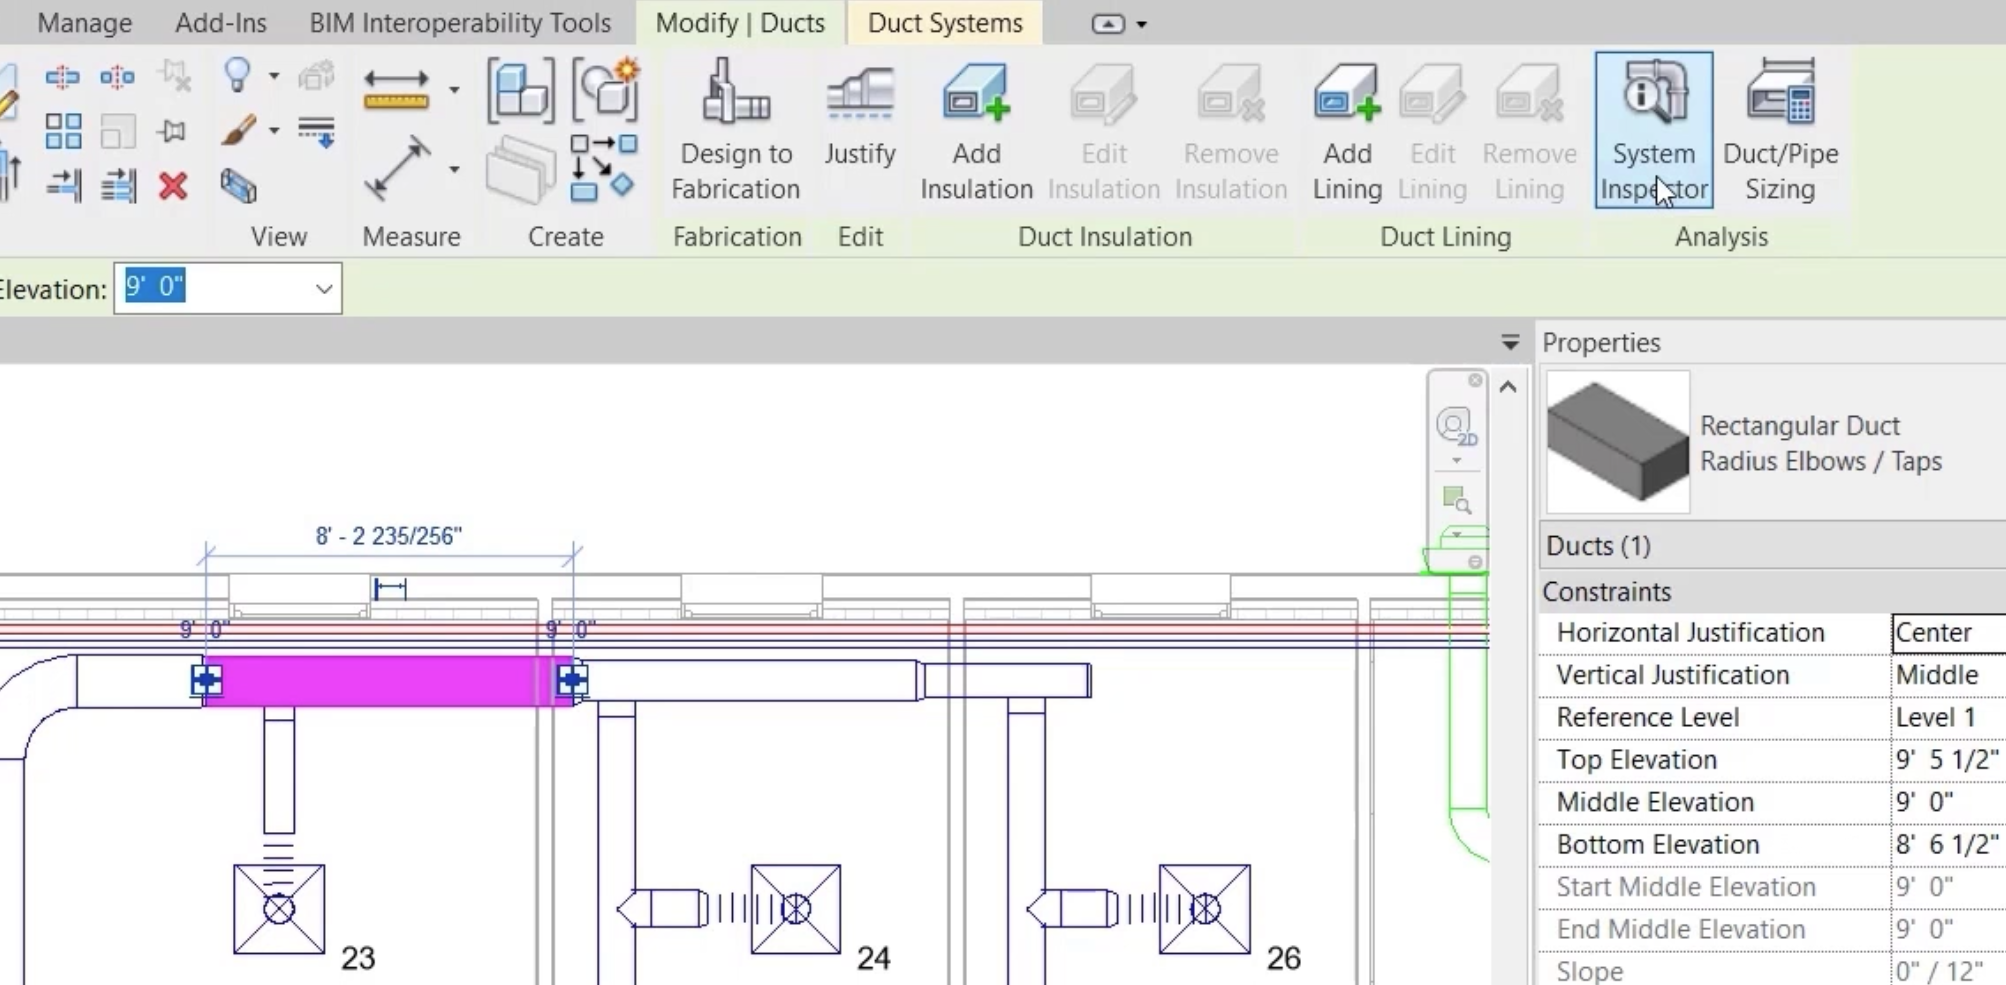Image resolution: width=2006 pixels, height=985 pixels.
Task: Open Duct/Pipe Sizing tool
Action: pyautogui.click(x=1780, y=130)
